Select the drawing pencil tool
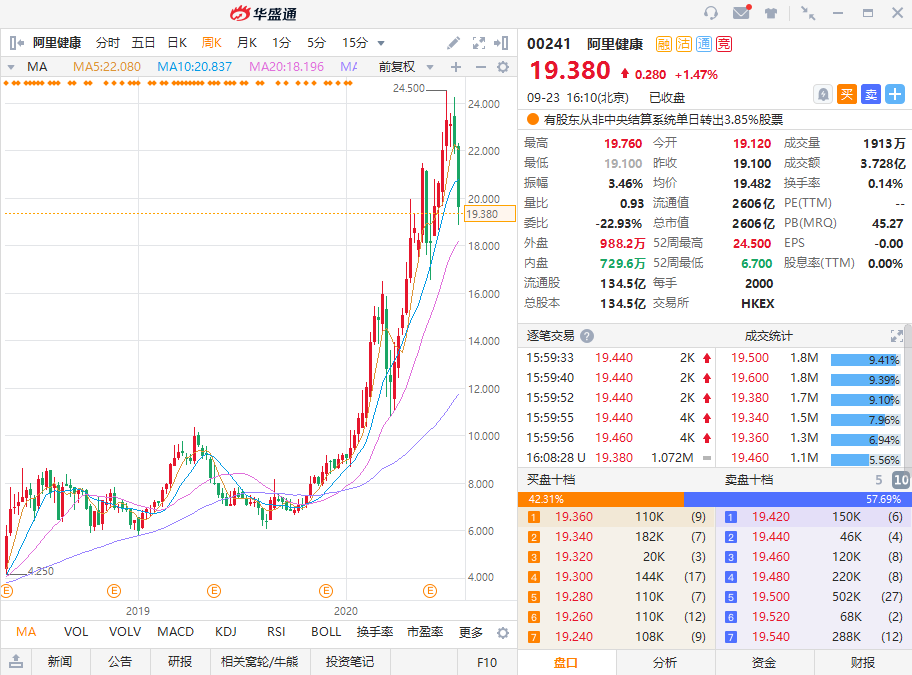The image size is (912, 675). pos(453,42)
